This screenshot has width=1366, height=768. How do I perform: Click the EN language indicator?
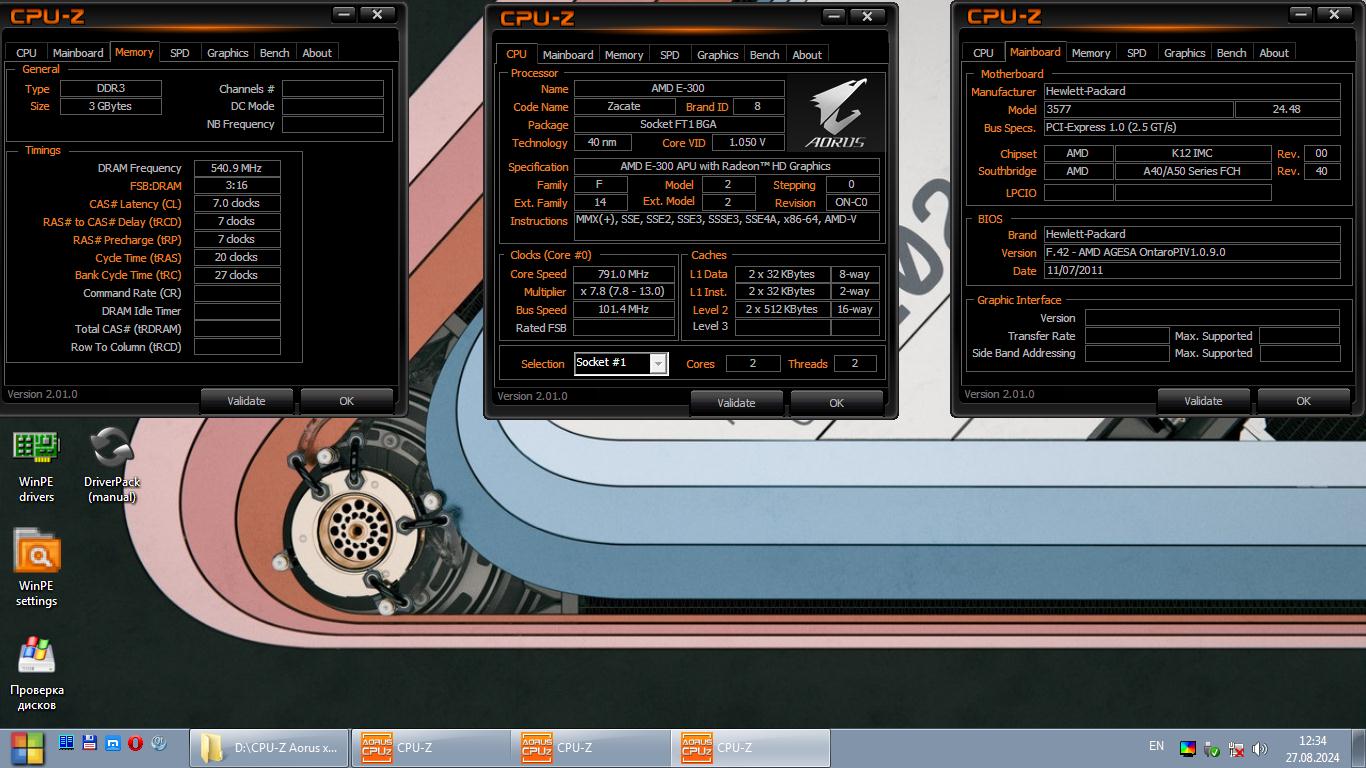pos(1156,746)
